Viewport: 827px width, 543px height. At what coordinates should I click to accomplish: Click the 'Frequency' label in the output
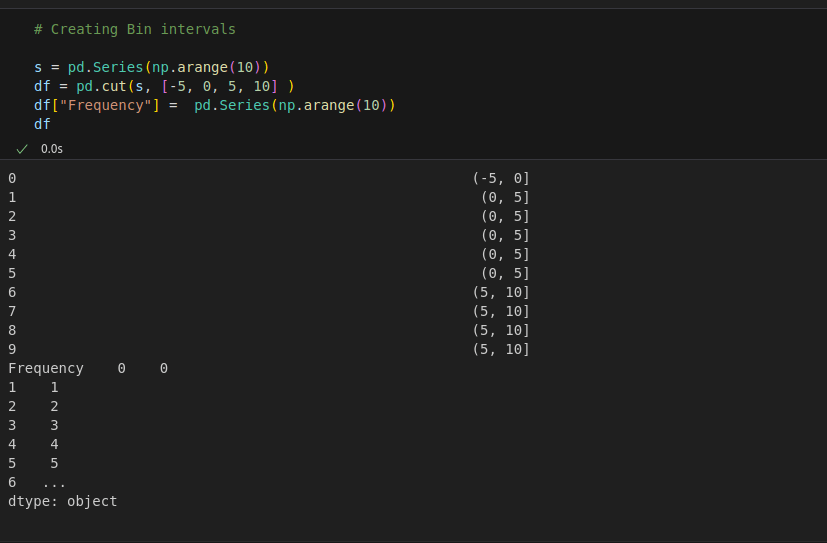[46, 368]
